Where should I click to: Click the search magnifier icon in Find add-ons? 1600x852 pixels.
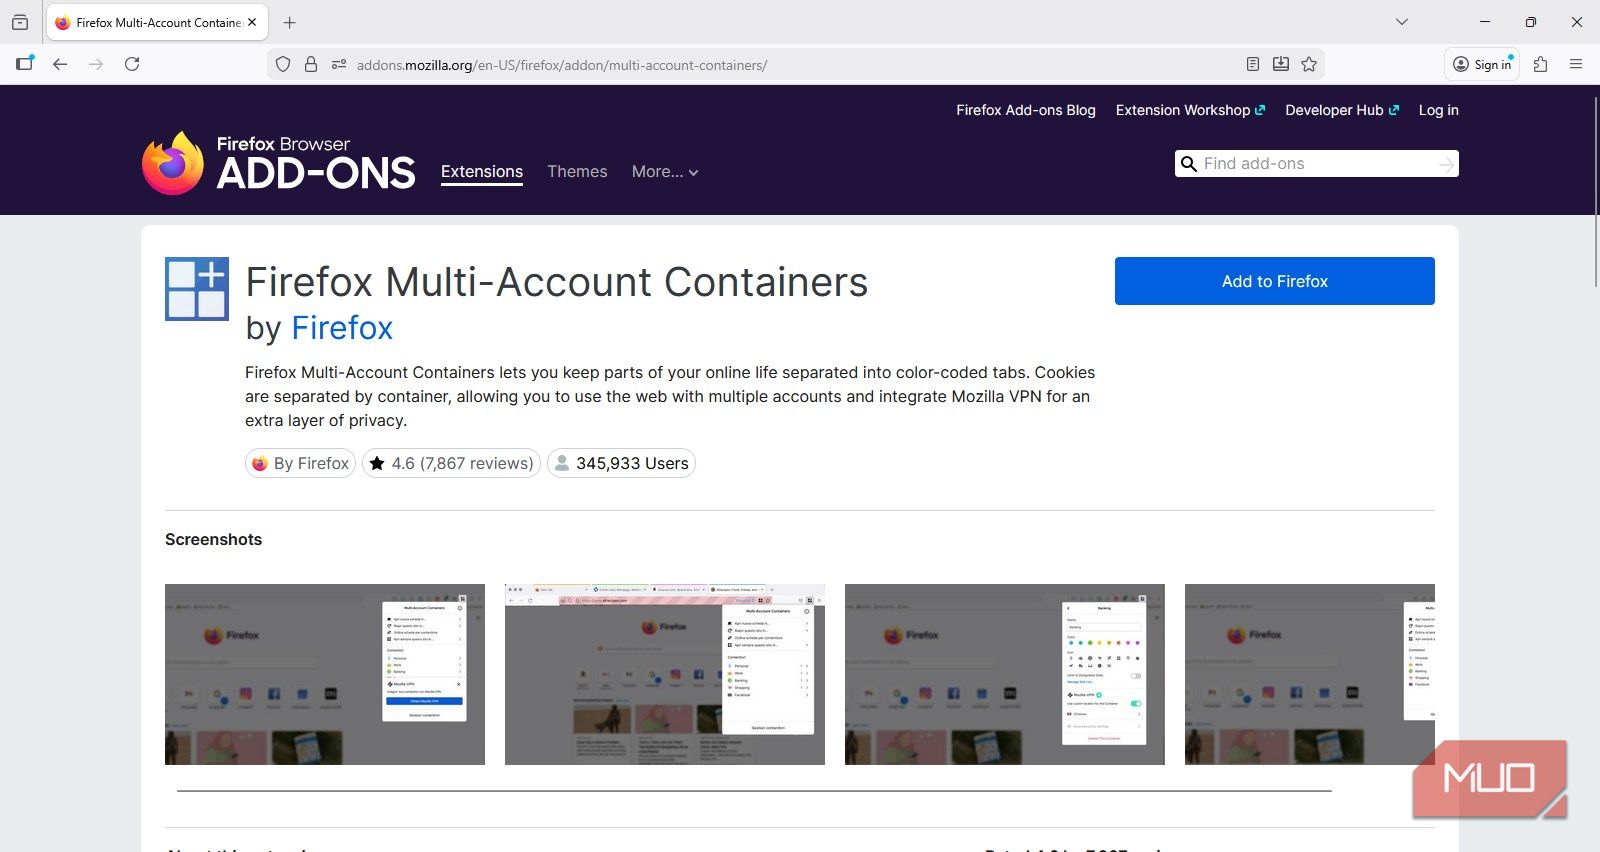1188,164
